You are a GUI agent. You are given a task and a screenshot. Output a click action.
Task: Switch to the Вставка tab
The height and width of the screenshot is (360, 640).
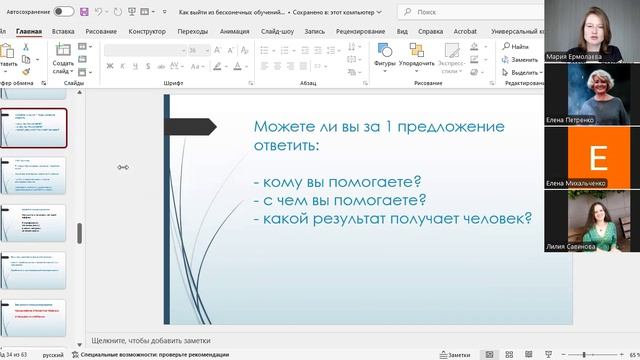[x=63, y=31]
